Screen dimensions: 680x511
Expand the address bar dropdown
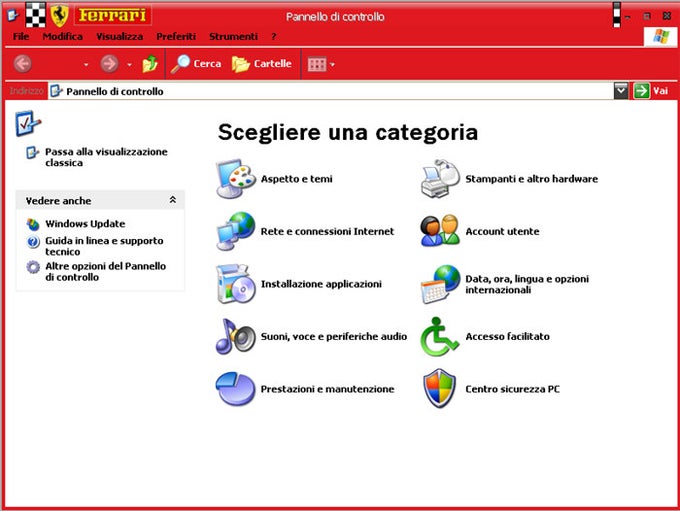click(x=621, y=91)
